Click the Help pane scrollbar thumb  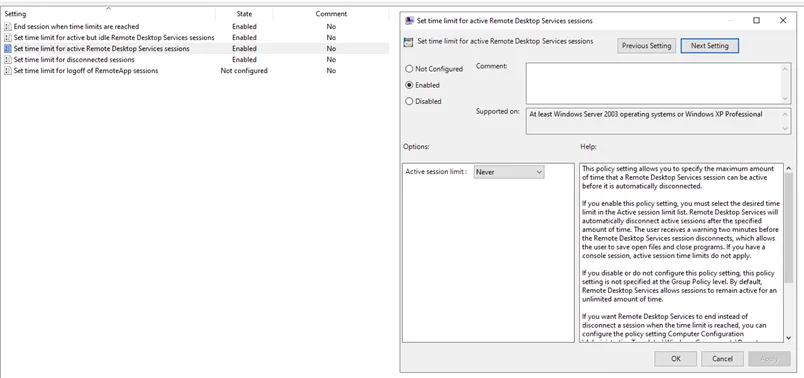[x=788, y=228]
